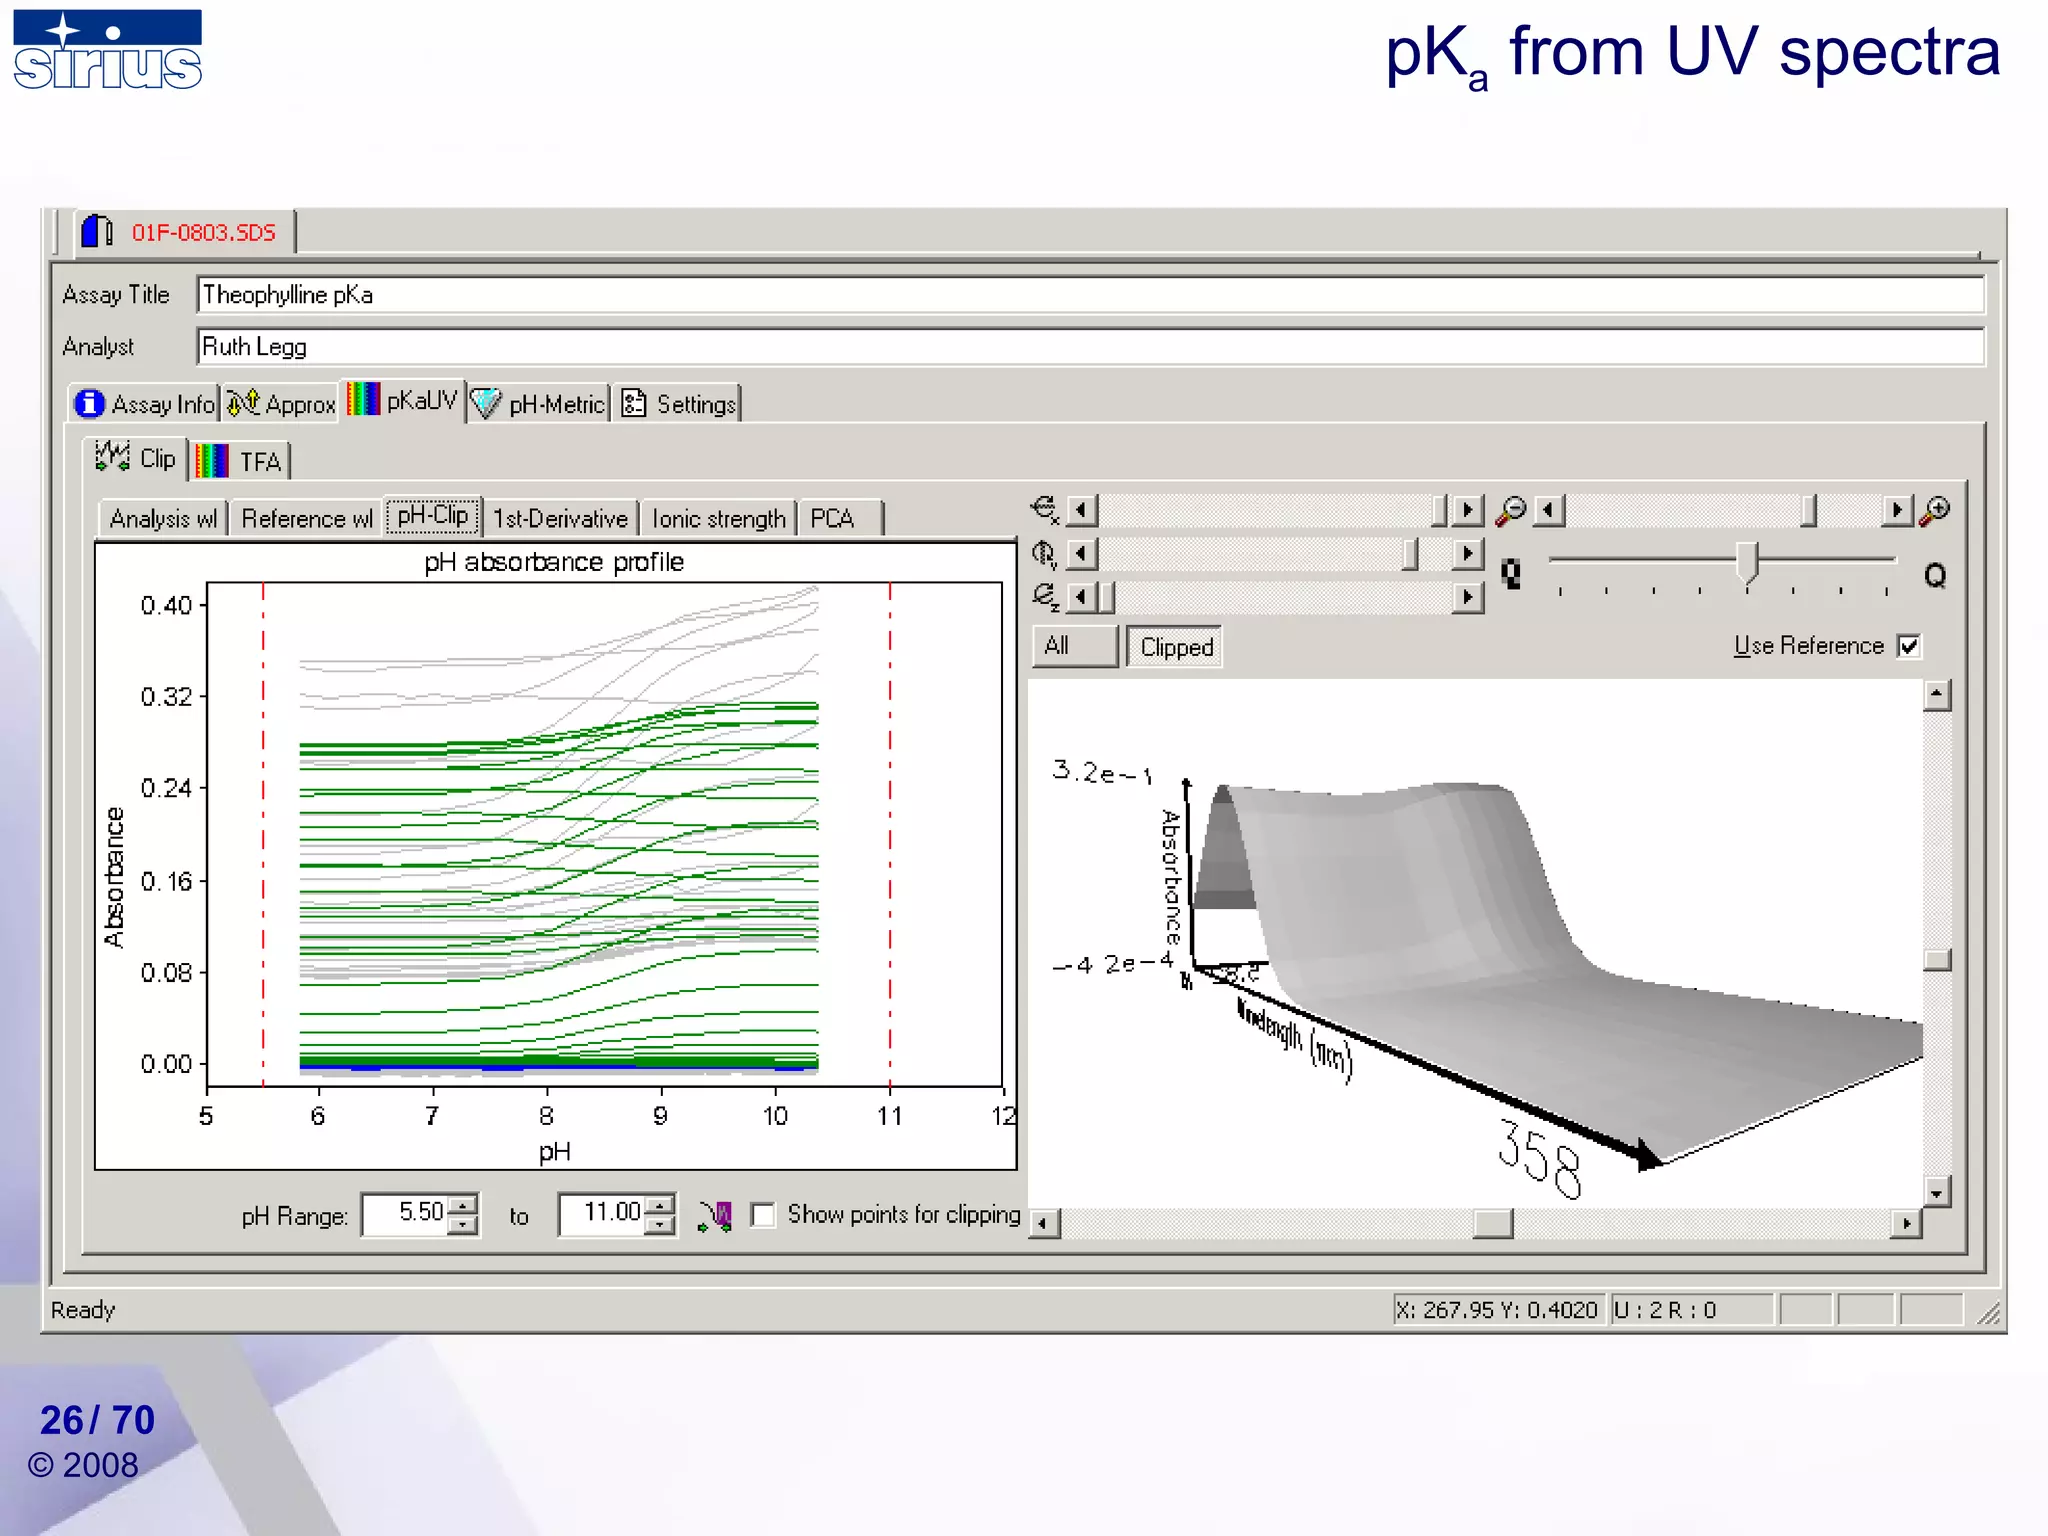Toggle the Clipped view button
Viewport: 2048px width, 1536px height.
pyautogui.click(x=1175, y=647)
